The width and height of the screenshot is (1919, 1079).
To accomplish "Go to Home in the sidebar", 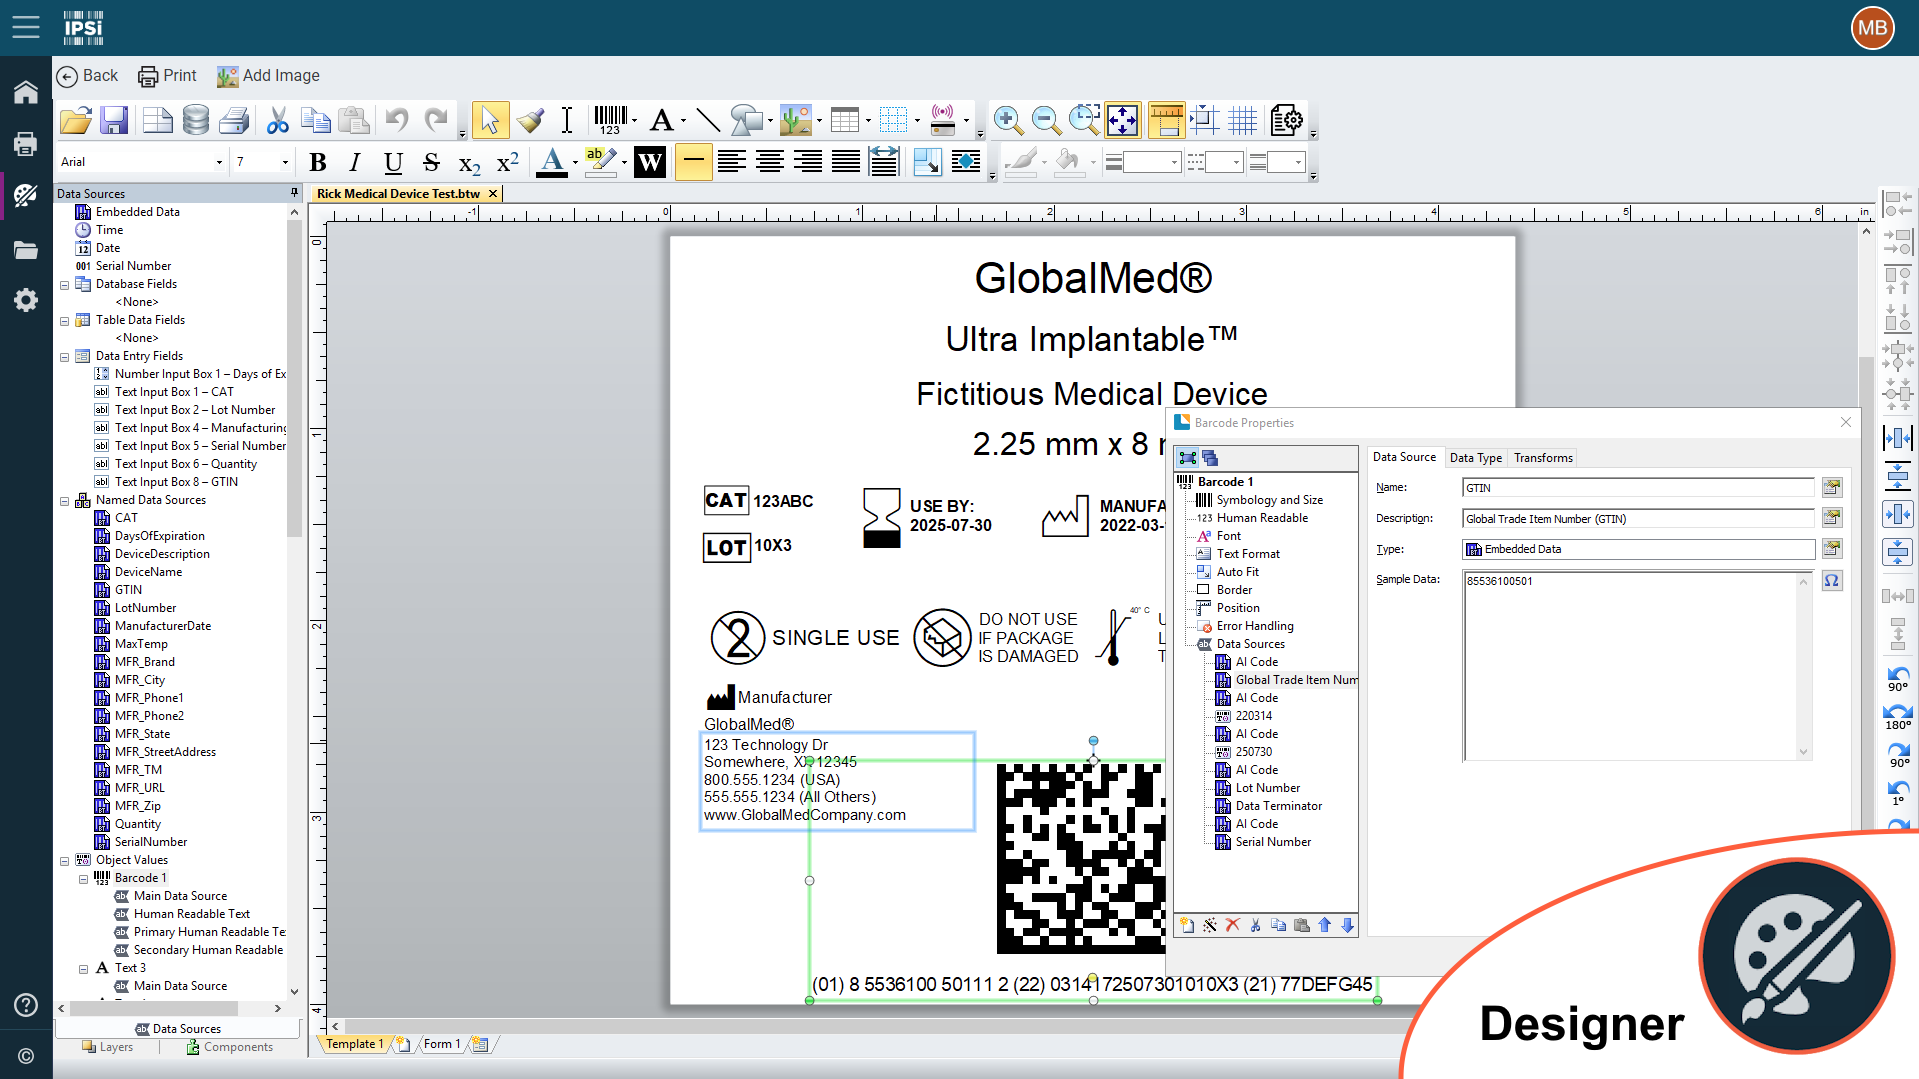I will coord(26,92).
